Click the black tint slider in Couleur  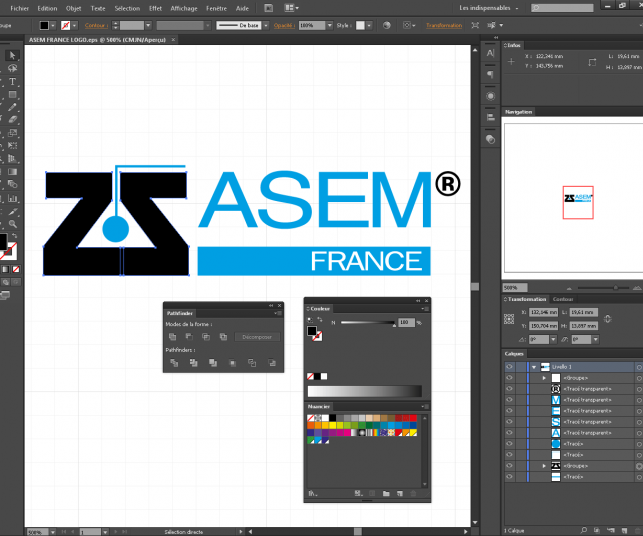coord(368,323)
